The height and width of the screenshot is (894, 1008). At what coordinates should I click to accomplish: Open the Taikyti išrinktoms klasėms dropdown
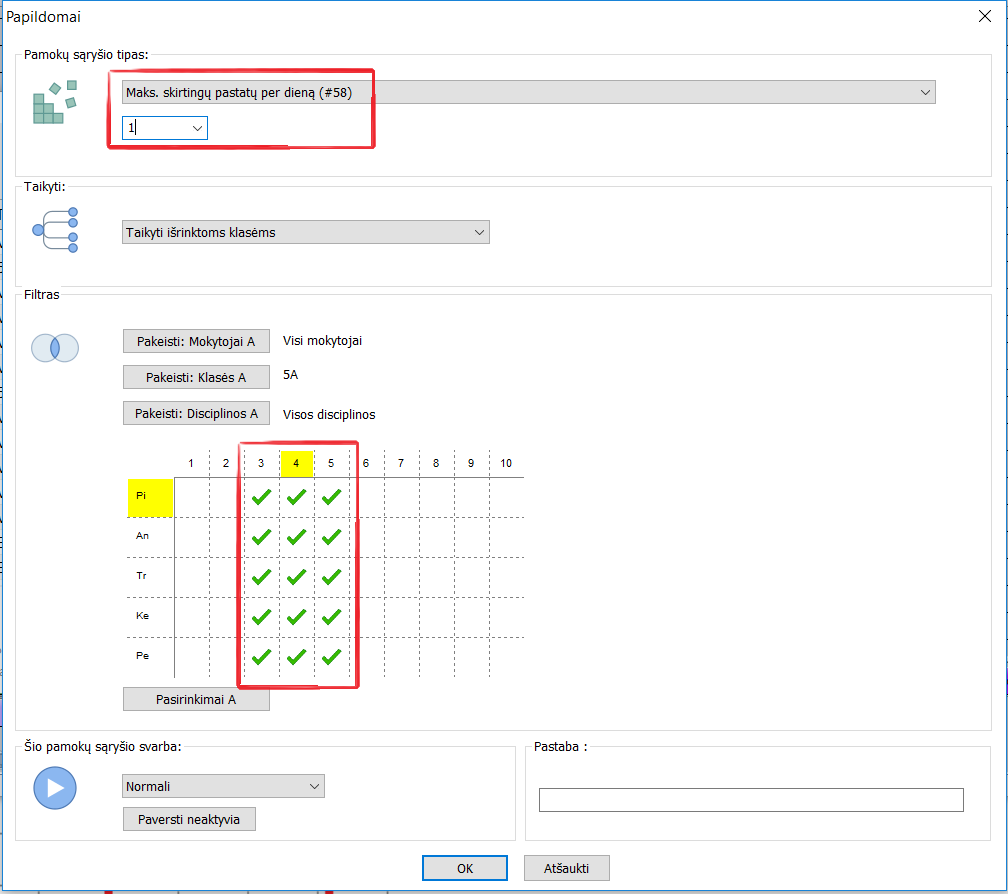coord(305,232)
